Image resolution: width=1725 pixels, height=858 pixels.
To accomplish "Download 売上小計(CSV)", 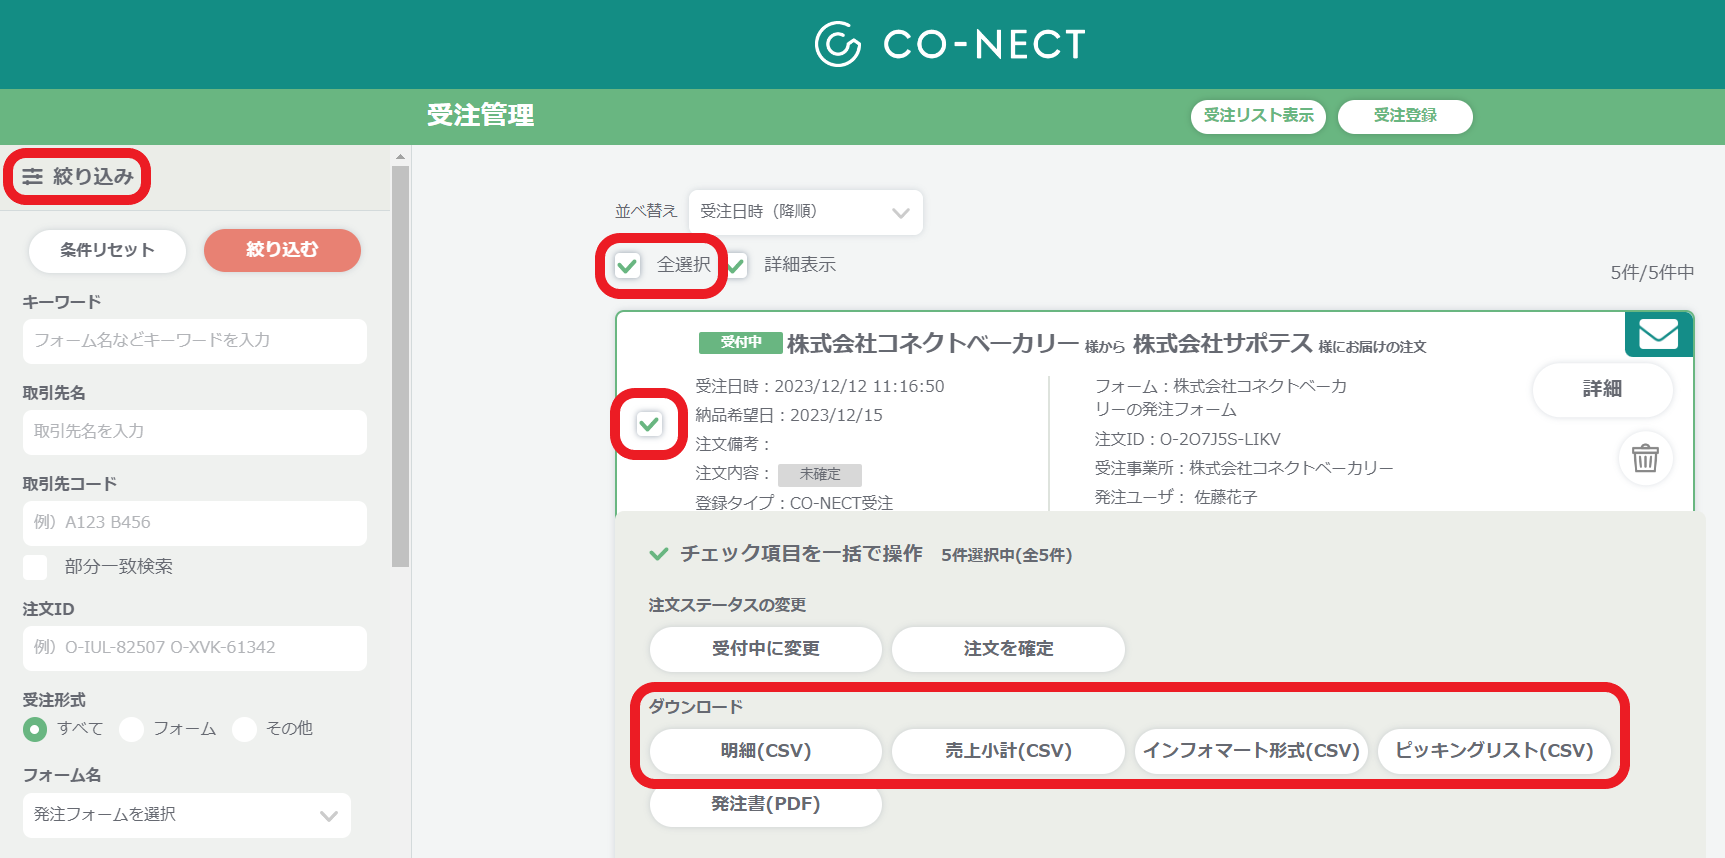I will [1008, 751].
